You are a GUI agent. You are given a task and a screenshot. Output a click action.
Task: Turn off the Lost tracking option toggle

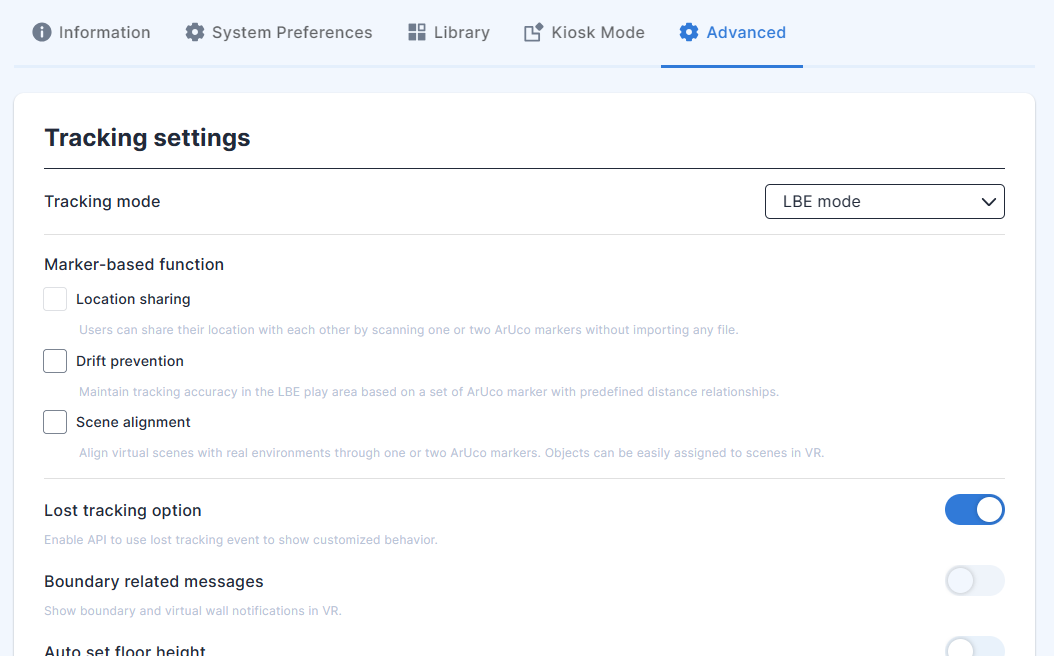tap(974, 510)
